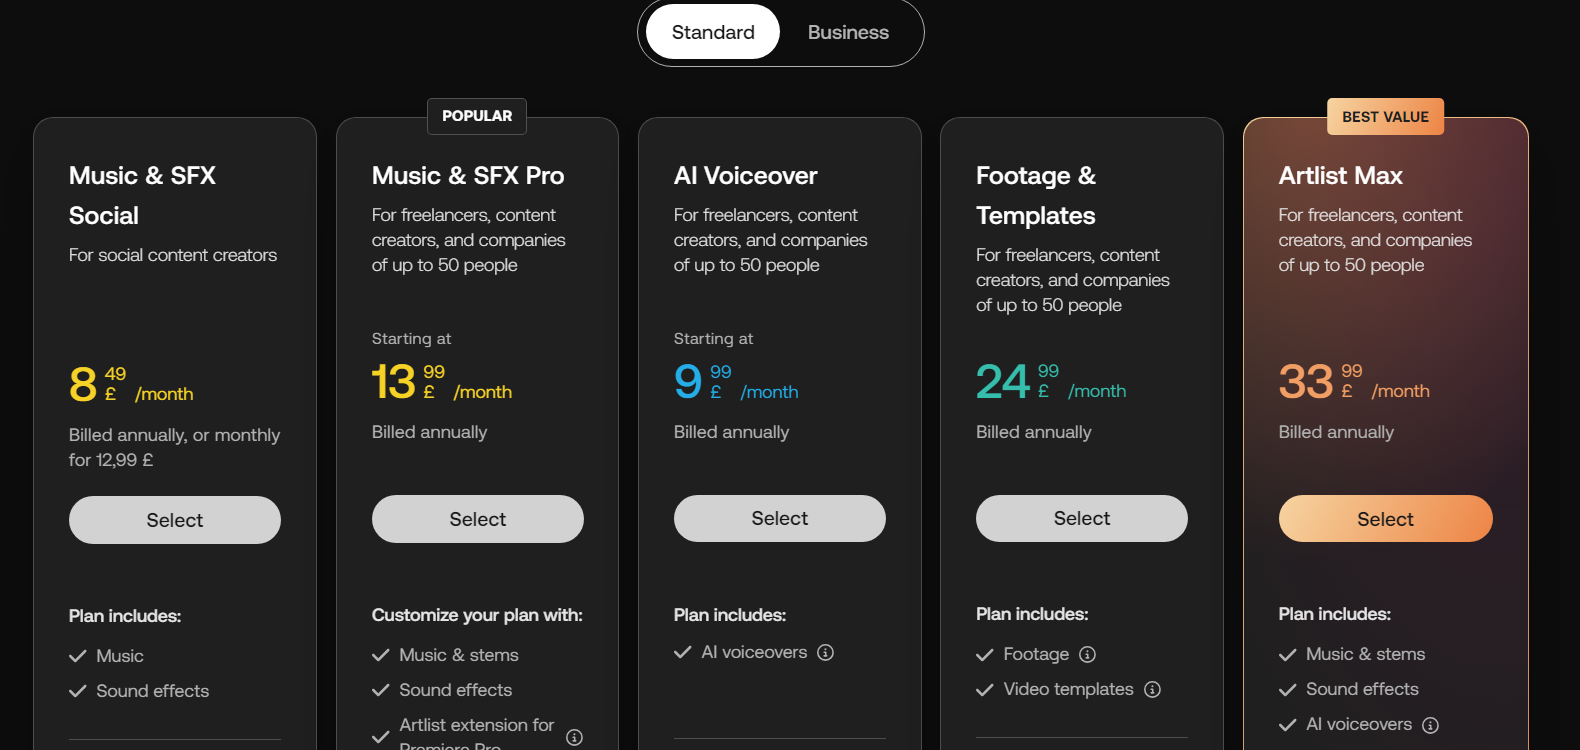Select the Artlist Max plan
This screenshot has height=750, width=1580.
pyautogui.click(x=1385, y=519)
